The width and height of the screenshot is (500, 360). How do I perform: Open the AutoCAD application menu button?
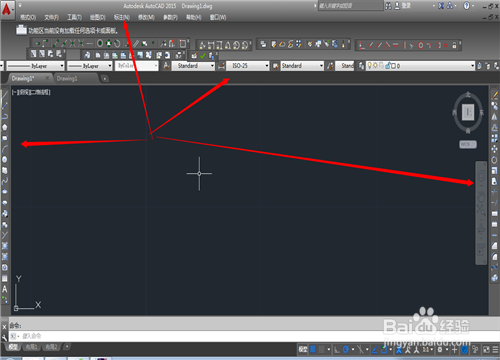pyautogui.click(x=7, y=9)
